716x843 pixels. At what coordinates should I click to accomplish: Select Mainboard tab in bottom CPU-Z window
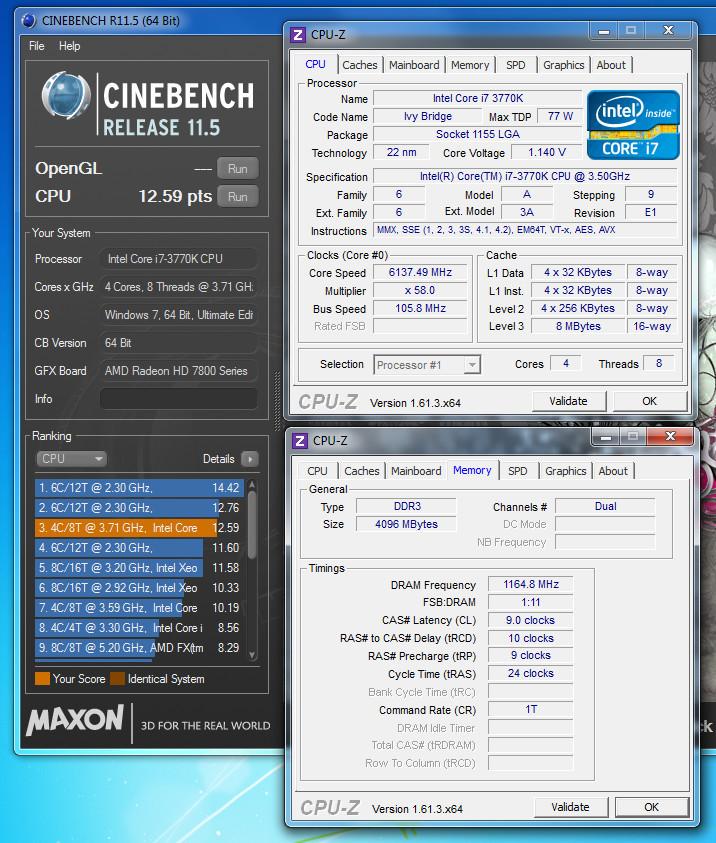click(x=416, y=471)
